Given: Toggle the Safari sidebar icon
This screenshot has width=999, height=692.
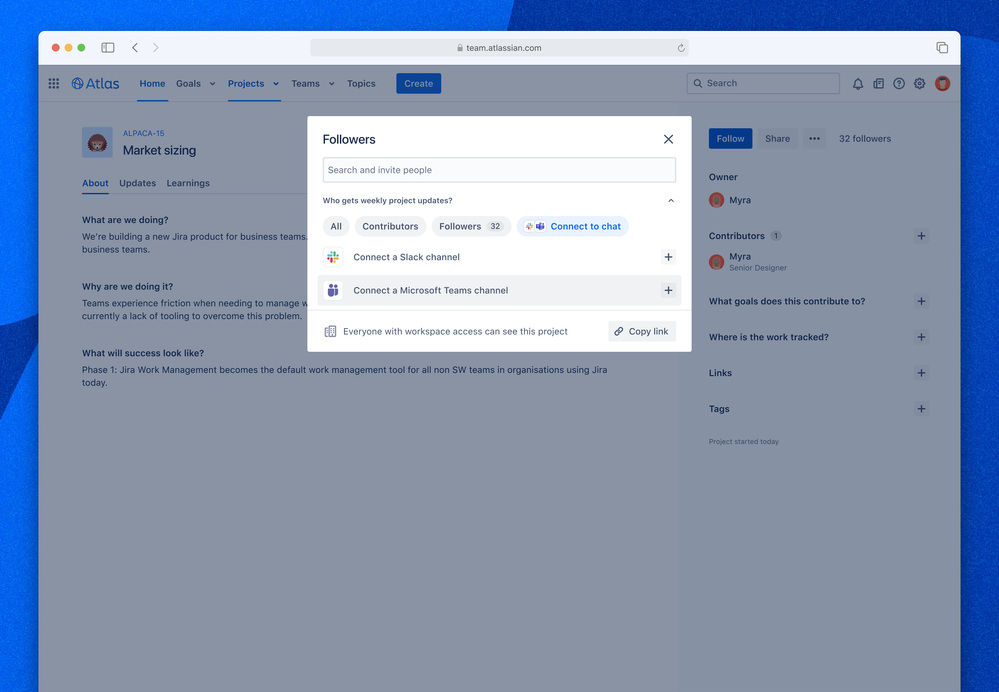Looking at the screenshot, I should click(108, 48).
